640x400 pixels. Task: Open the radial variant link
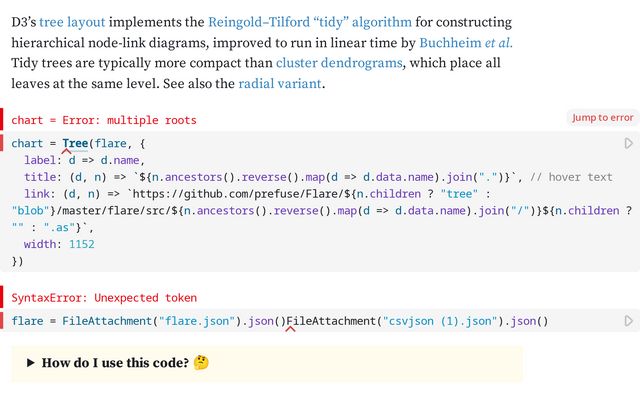(x=280, y=84)
